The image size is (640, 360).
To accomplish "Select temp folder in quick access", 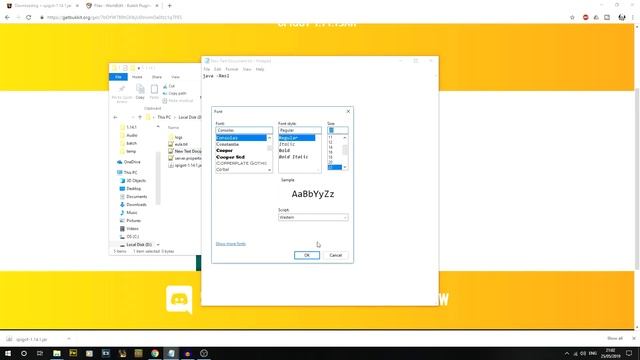I will click(x=128, y=151).
